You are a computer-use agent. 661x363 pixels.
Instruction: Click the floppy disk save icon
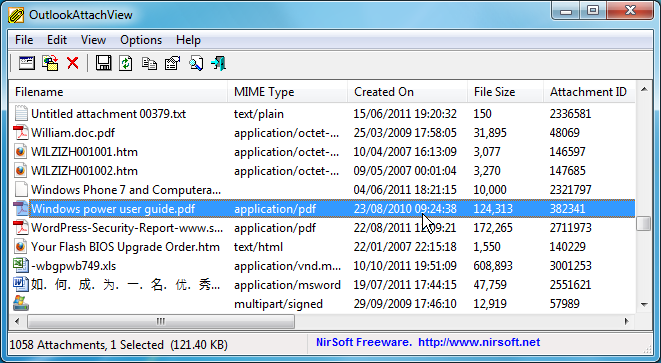[103, 63]
